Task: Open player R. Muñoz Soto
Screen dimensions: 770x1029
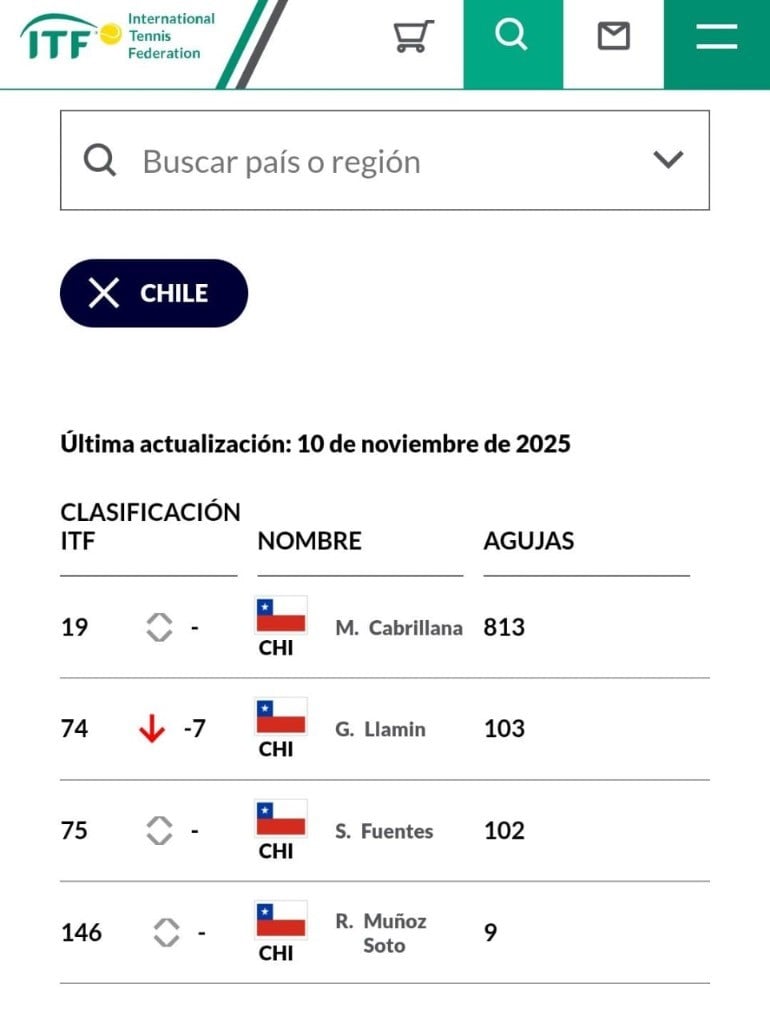Action: 382,933
